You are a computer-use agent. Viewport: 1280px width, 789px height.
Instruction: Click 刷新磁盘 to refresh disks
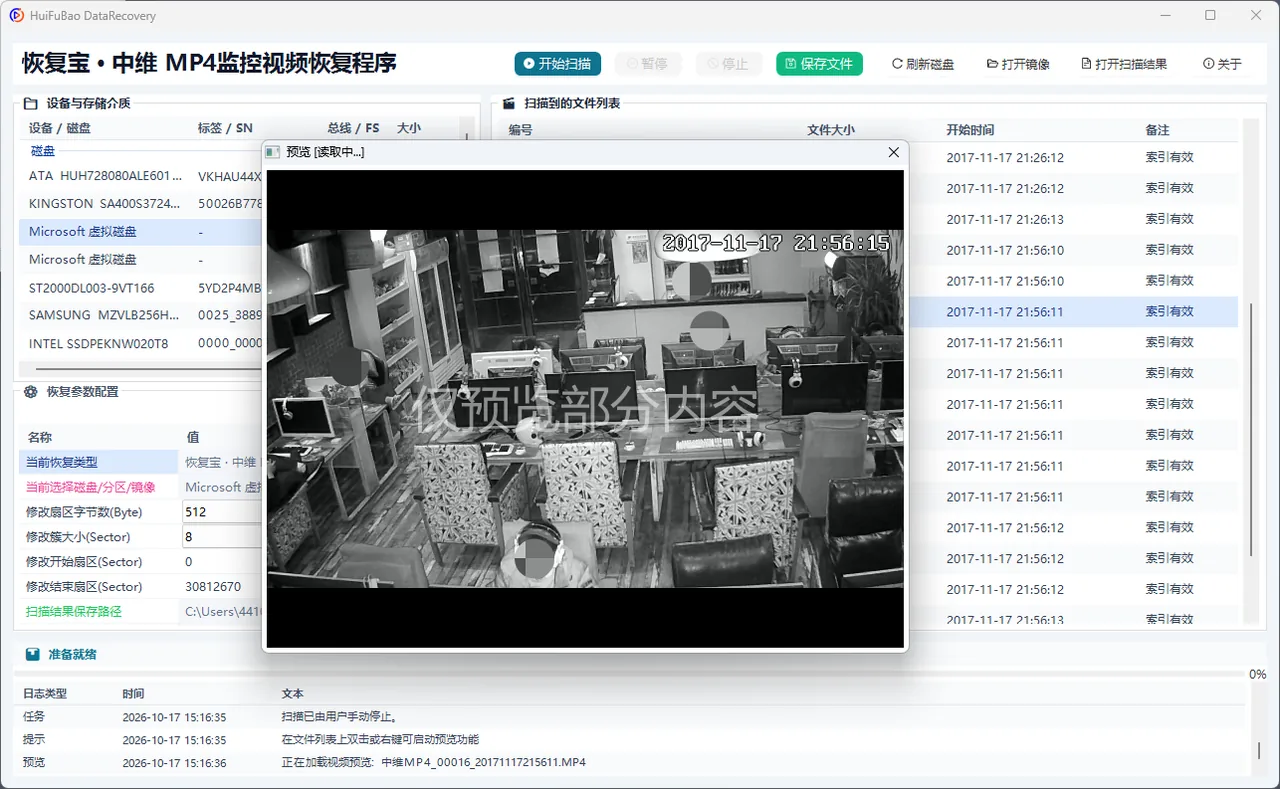[x=923, y=64]
